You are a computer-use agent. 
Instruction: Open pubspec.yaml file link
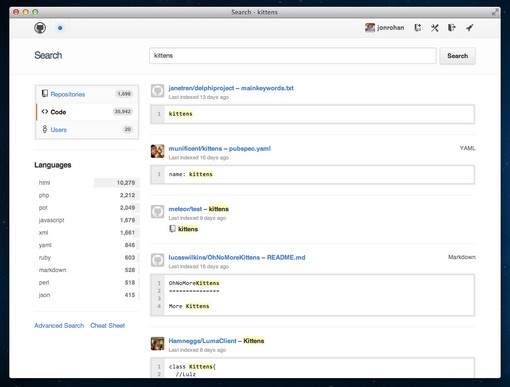tap(250, 148)
